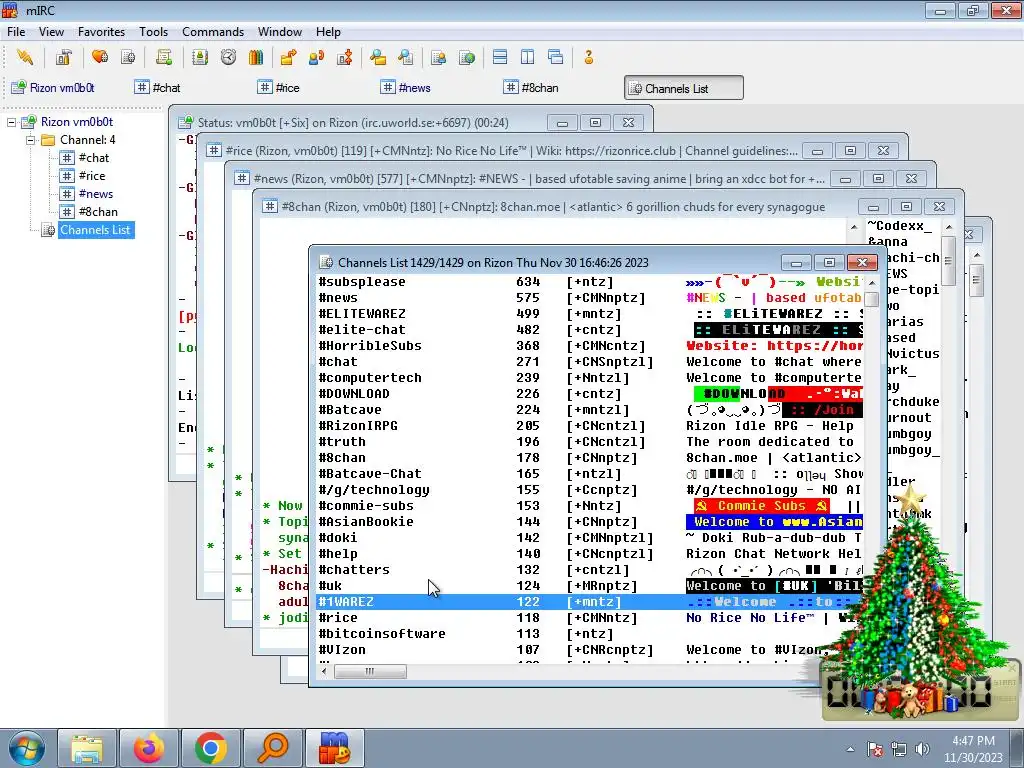Click the About mIRC toolbar icon
Image resolution: width=1024 pixels, height=768 pixels.
[588, 57]
